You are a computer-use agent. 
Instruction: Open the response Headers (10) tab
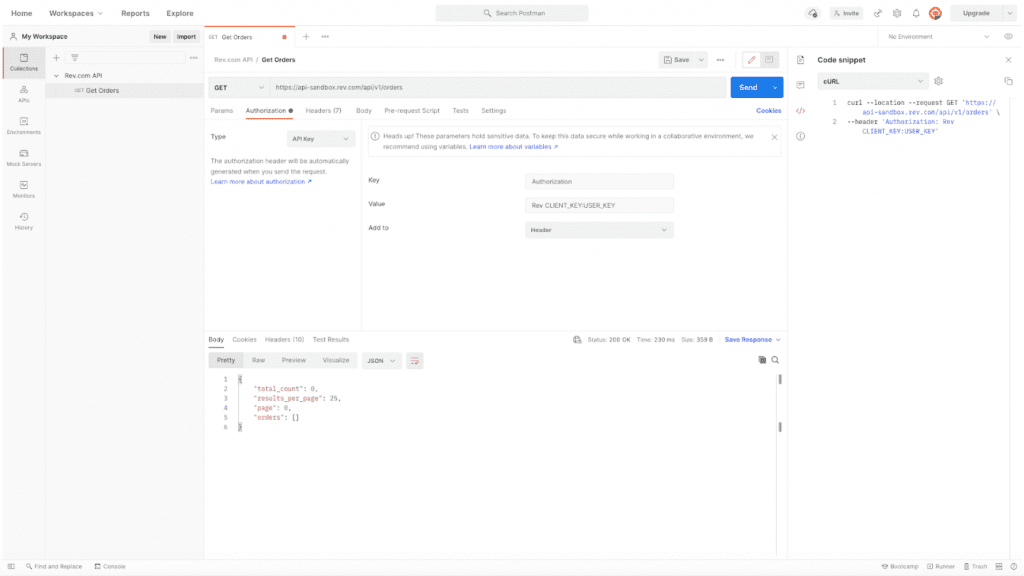pyautogui.click(x=284, y=340)
